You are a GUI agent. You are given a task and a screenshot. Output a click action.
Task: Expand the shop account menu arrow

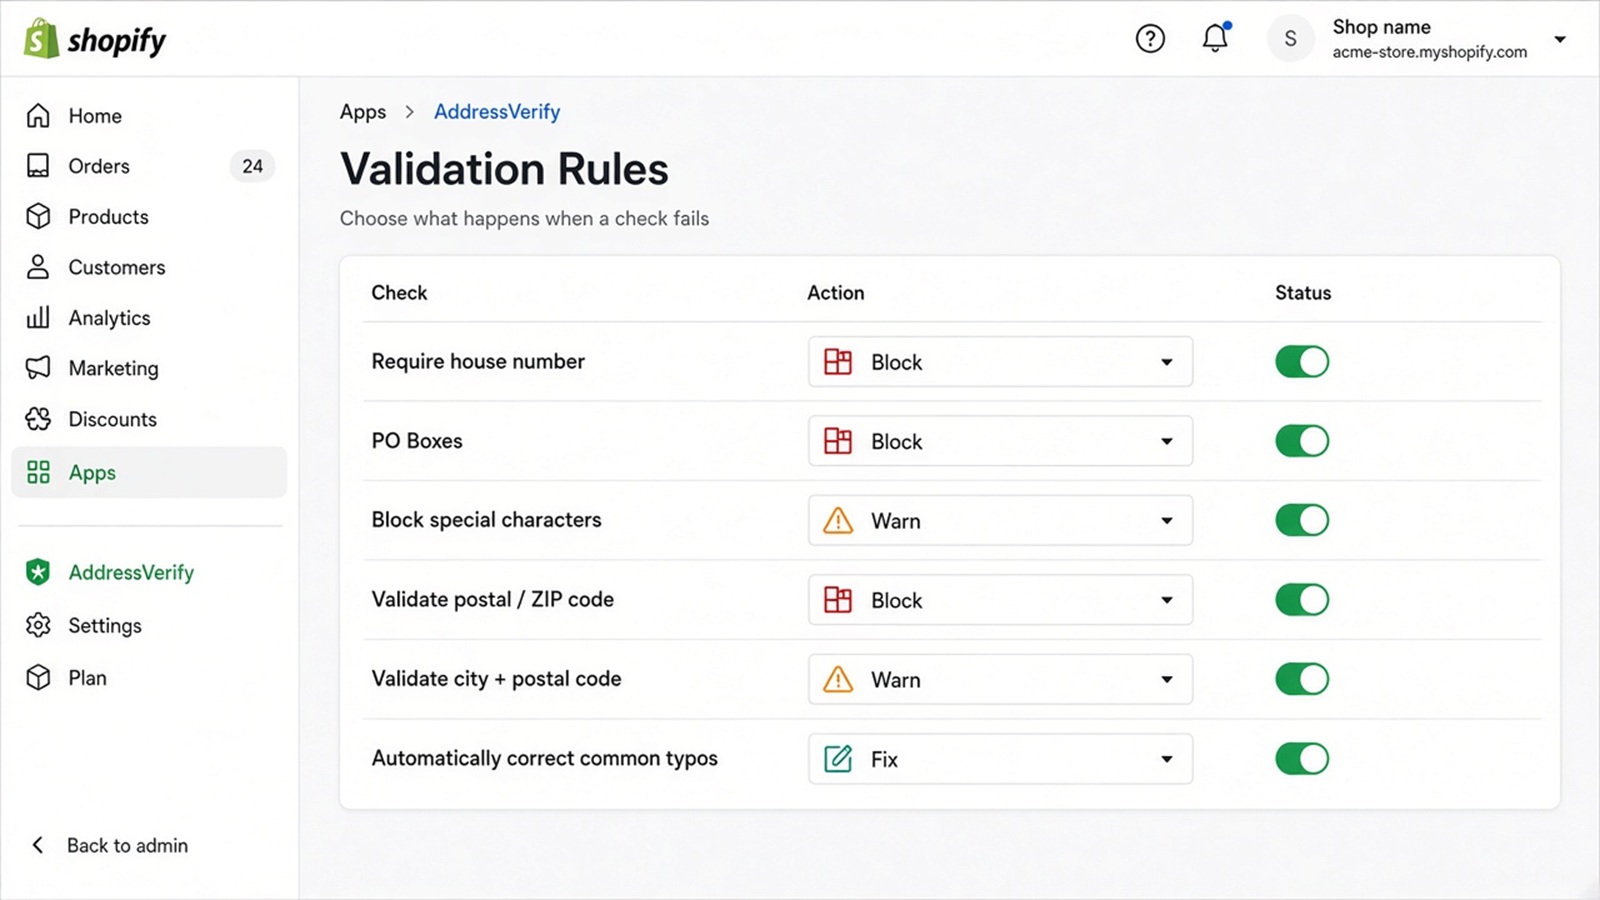point(1560,40)
